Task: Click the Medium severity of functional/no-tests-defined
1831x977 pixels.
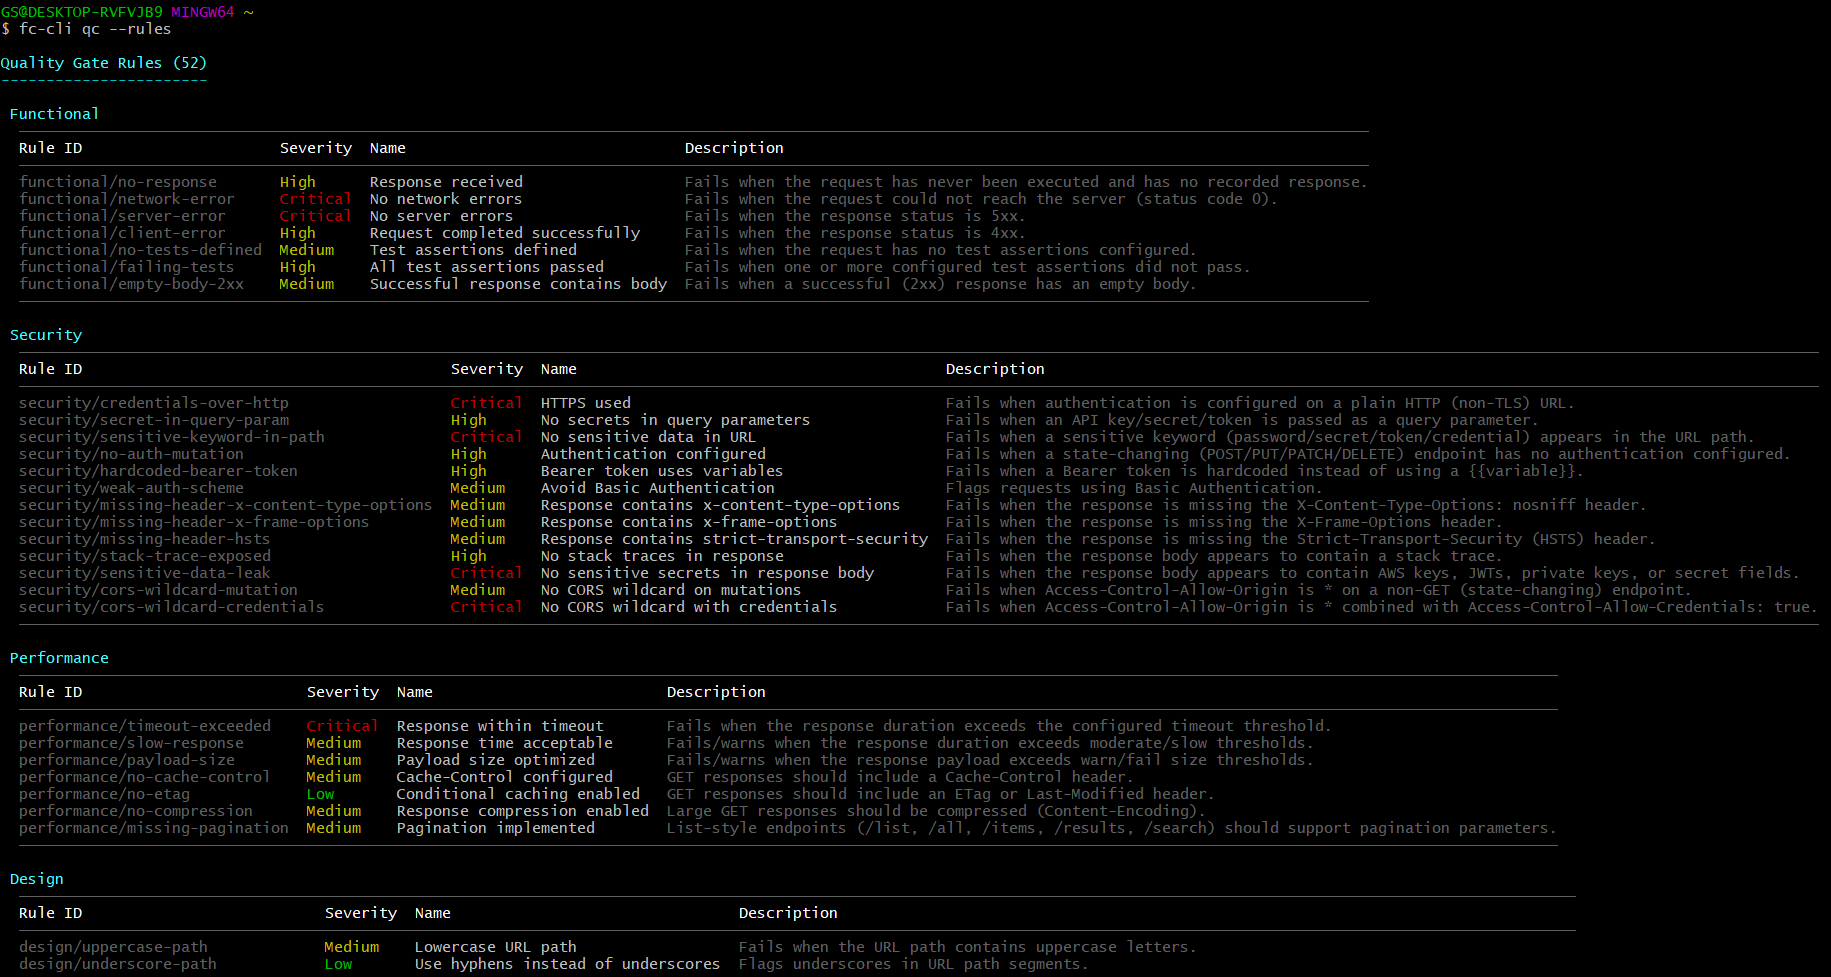Action: click(307, 250)
